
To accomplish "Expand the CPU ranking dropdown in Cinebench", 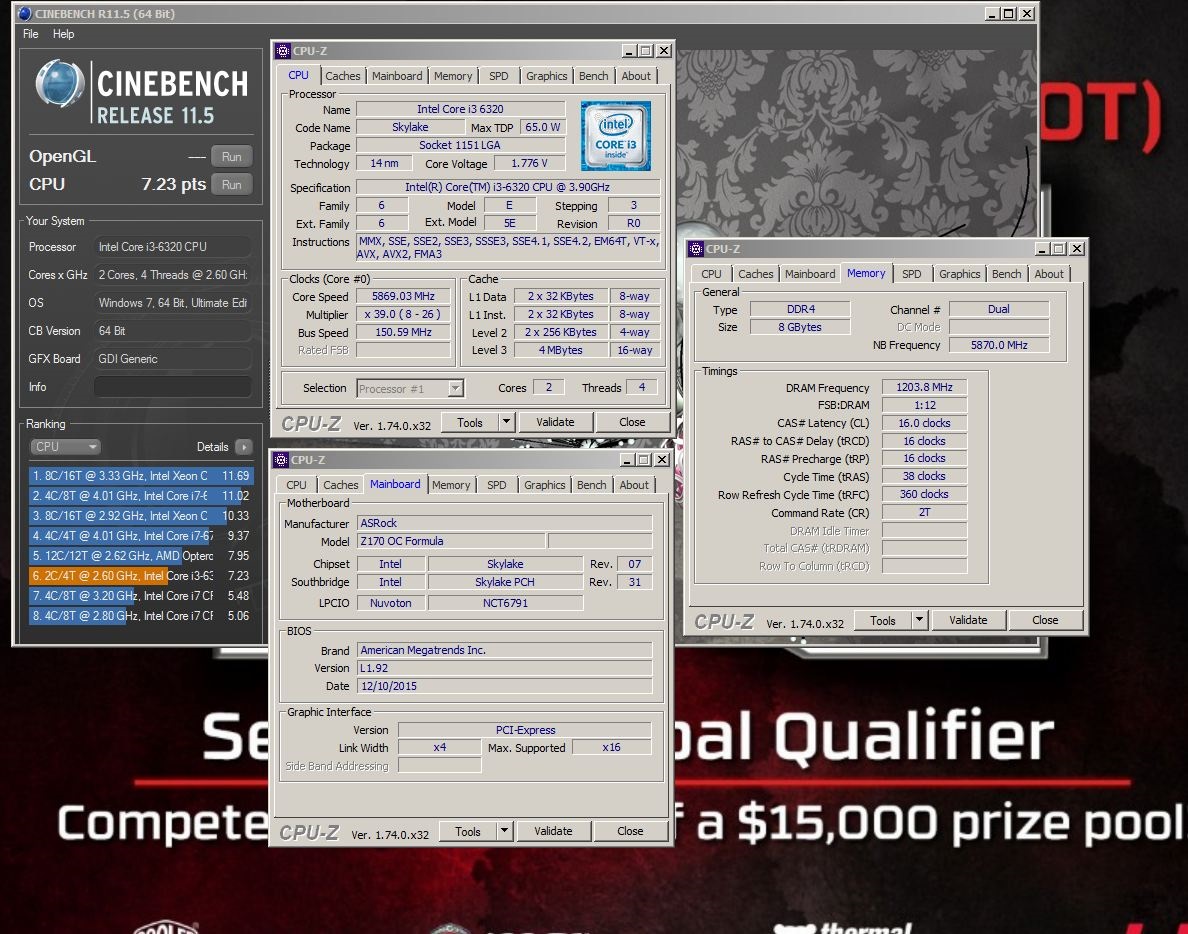I will [65, 447].
